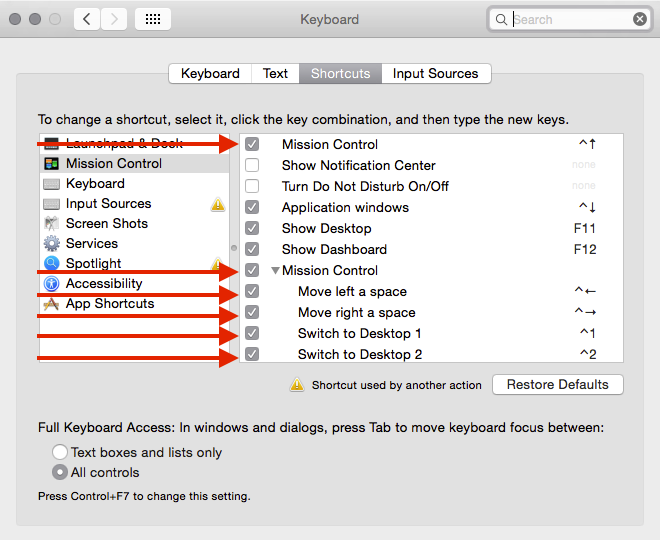Click the F11 key combination
The width and height of the screenshot is (660, 540).
[585, 229]
